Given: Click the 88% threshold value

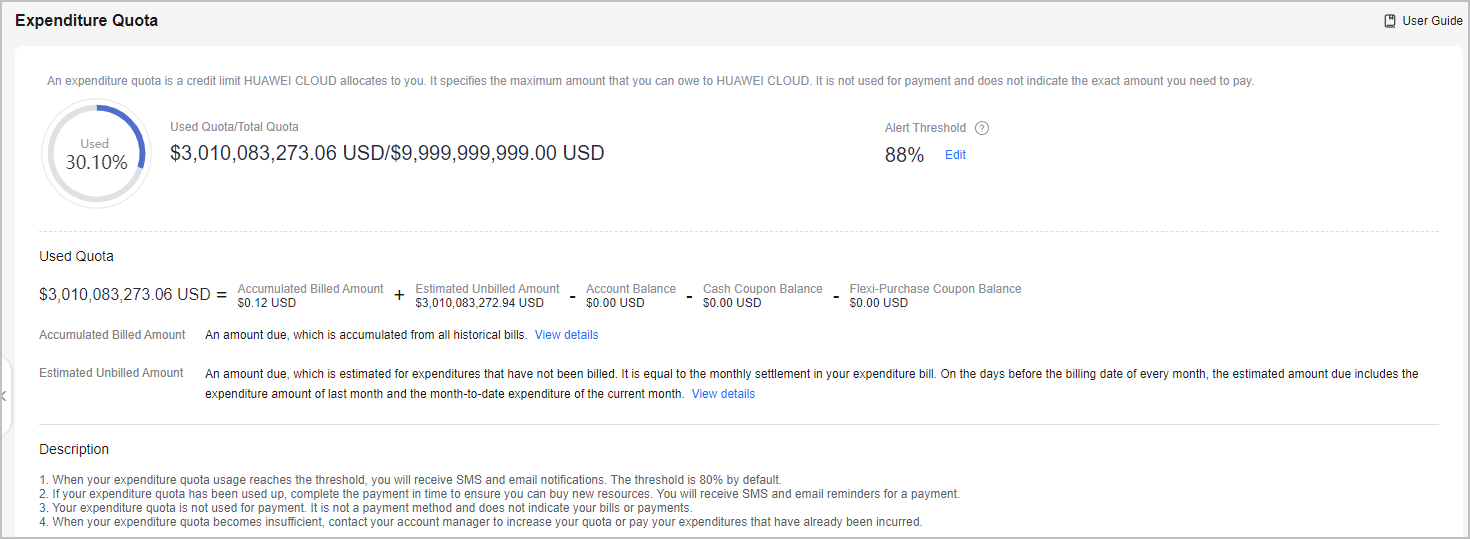Looking at the screenshot, I should [x=904, y=156].
